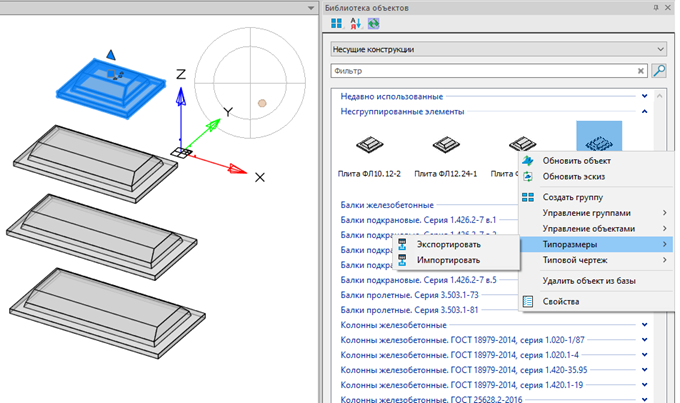
Task: Expand Колонны железобетонные серия 1.020-1/87
Action: coord(645,338)
